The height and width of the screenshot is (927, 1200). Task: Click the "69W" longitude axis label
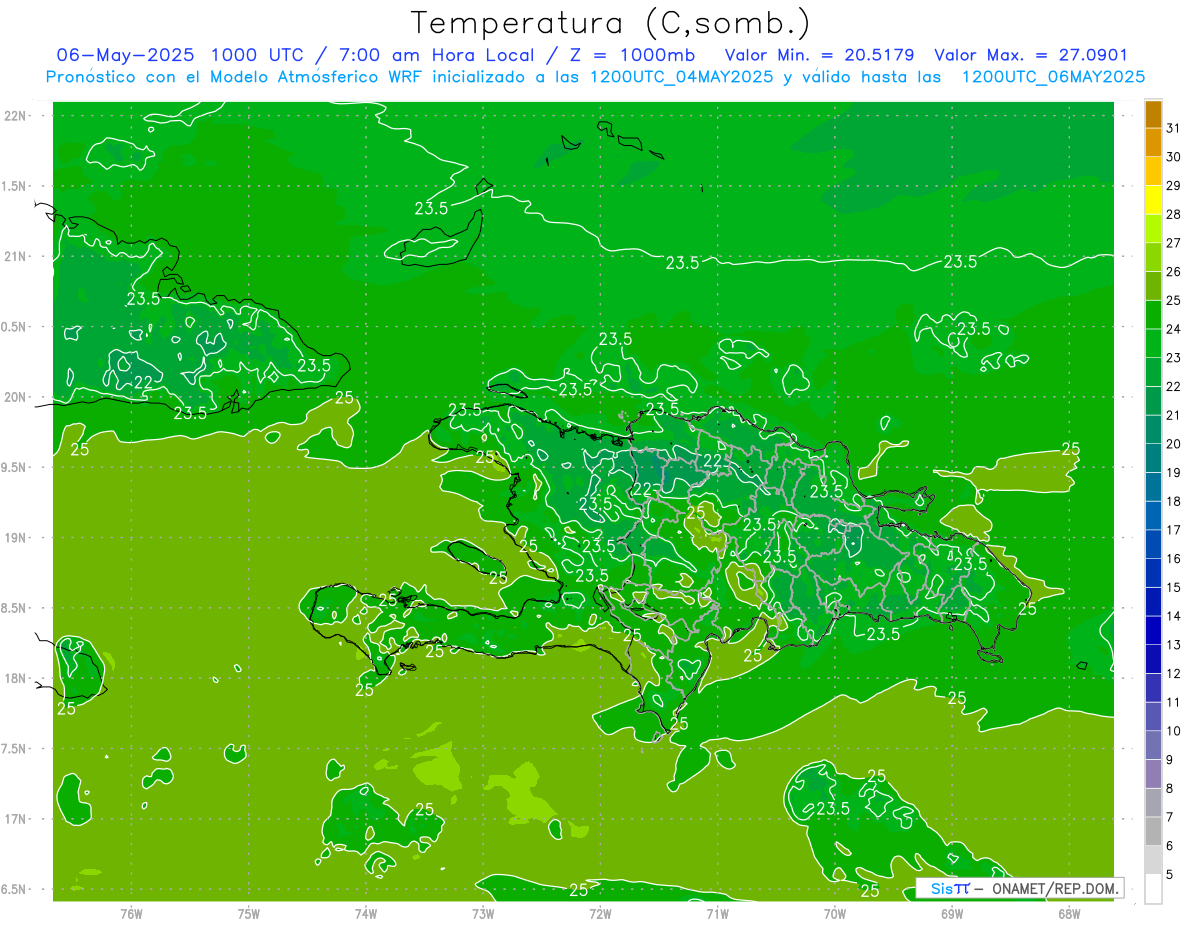pyautogui.click(x=952, y=913)
